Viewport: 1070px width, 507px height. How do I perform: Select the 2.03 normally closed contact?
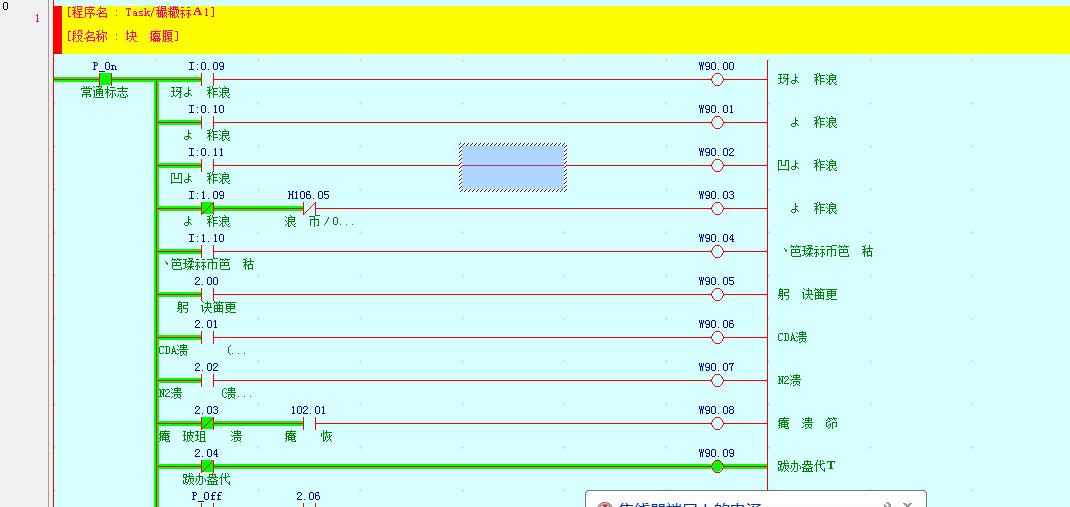(x=207, y=423)
